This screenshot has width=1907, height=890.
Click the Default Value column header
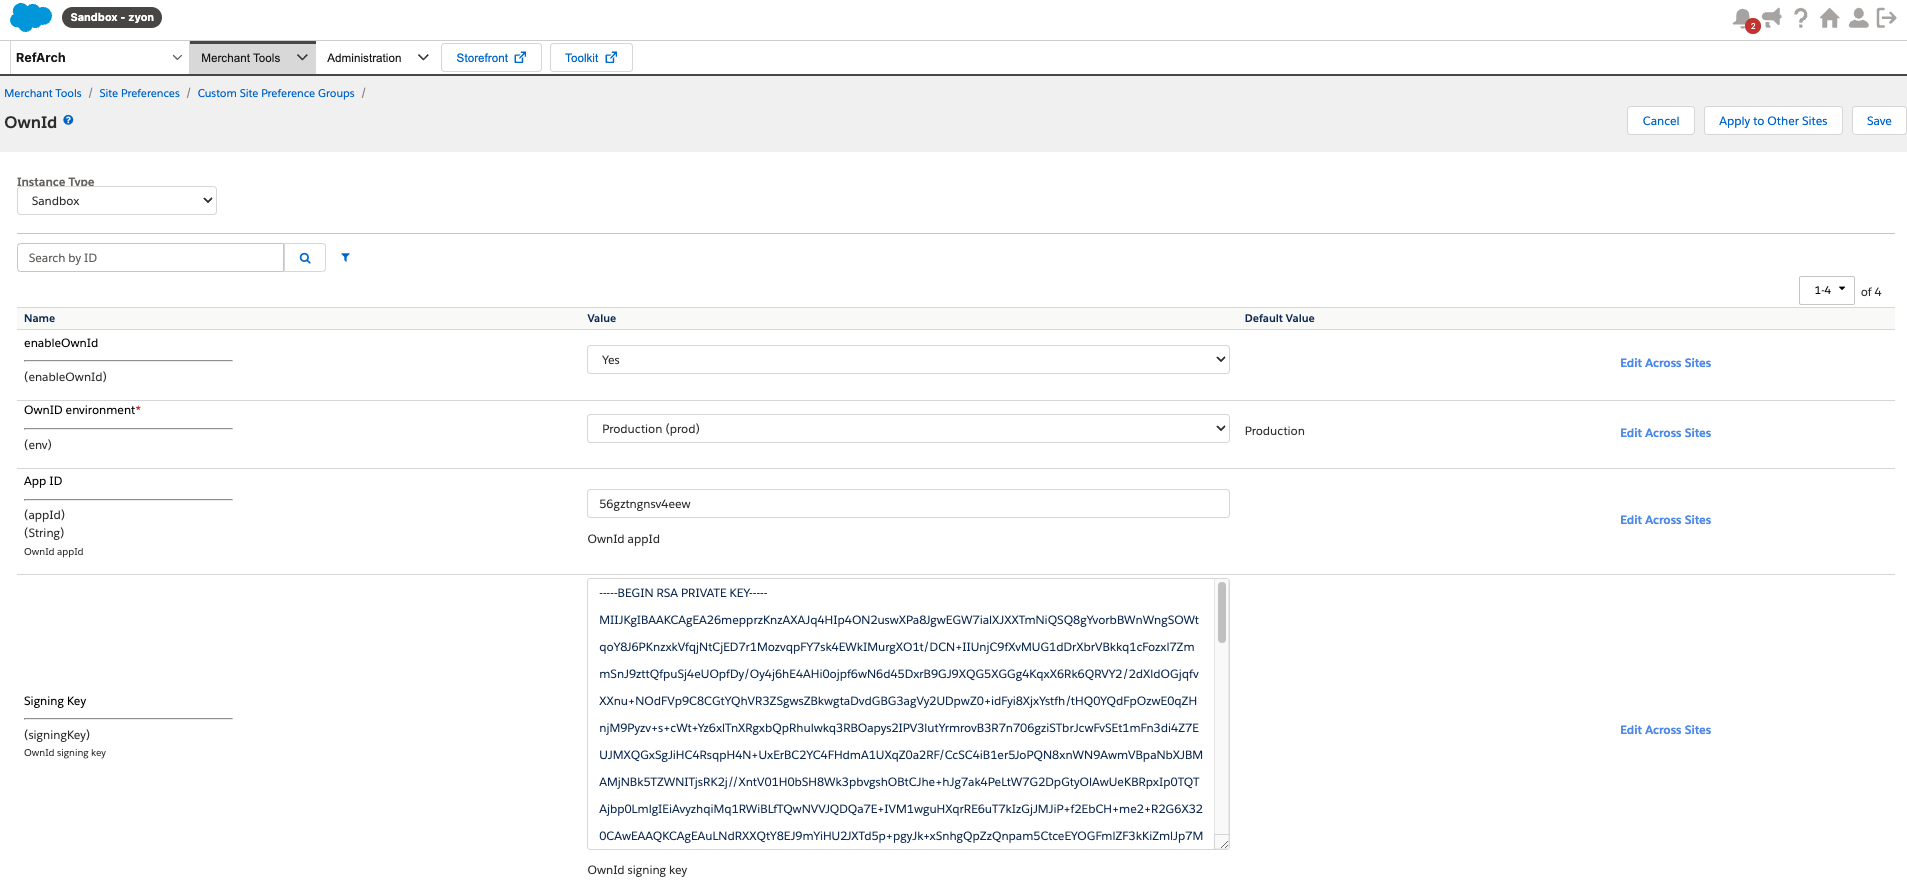pyautogui.click(x=1279, y=318)
